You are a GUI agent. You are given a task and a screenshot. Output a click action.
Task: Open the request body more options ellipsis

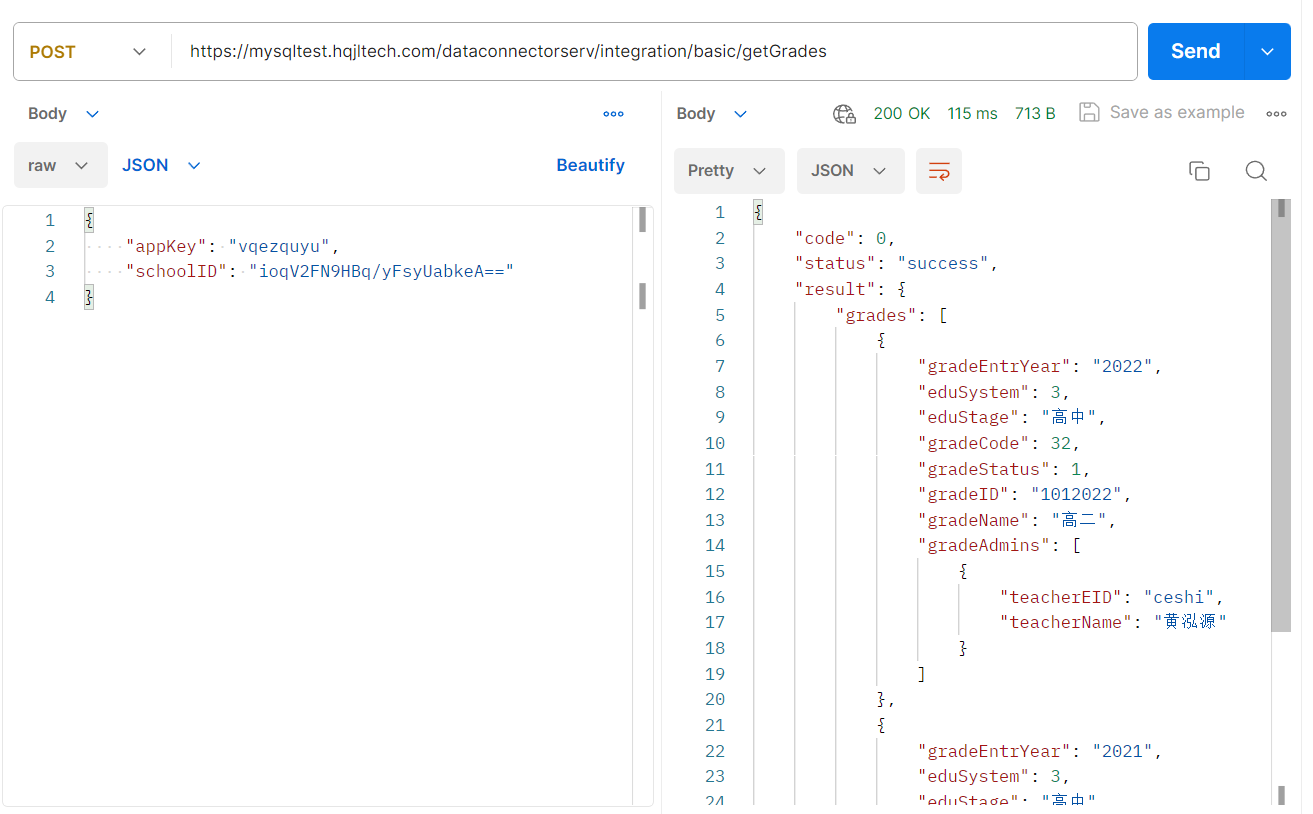tap(613, 114)
